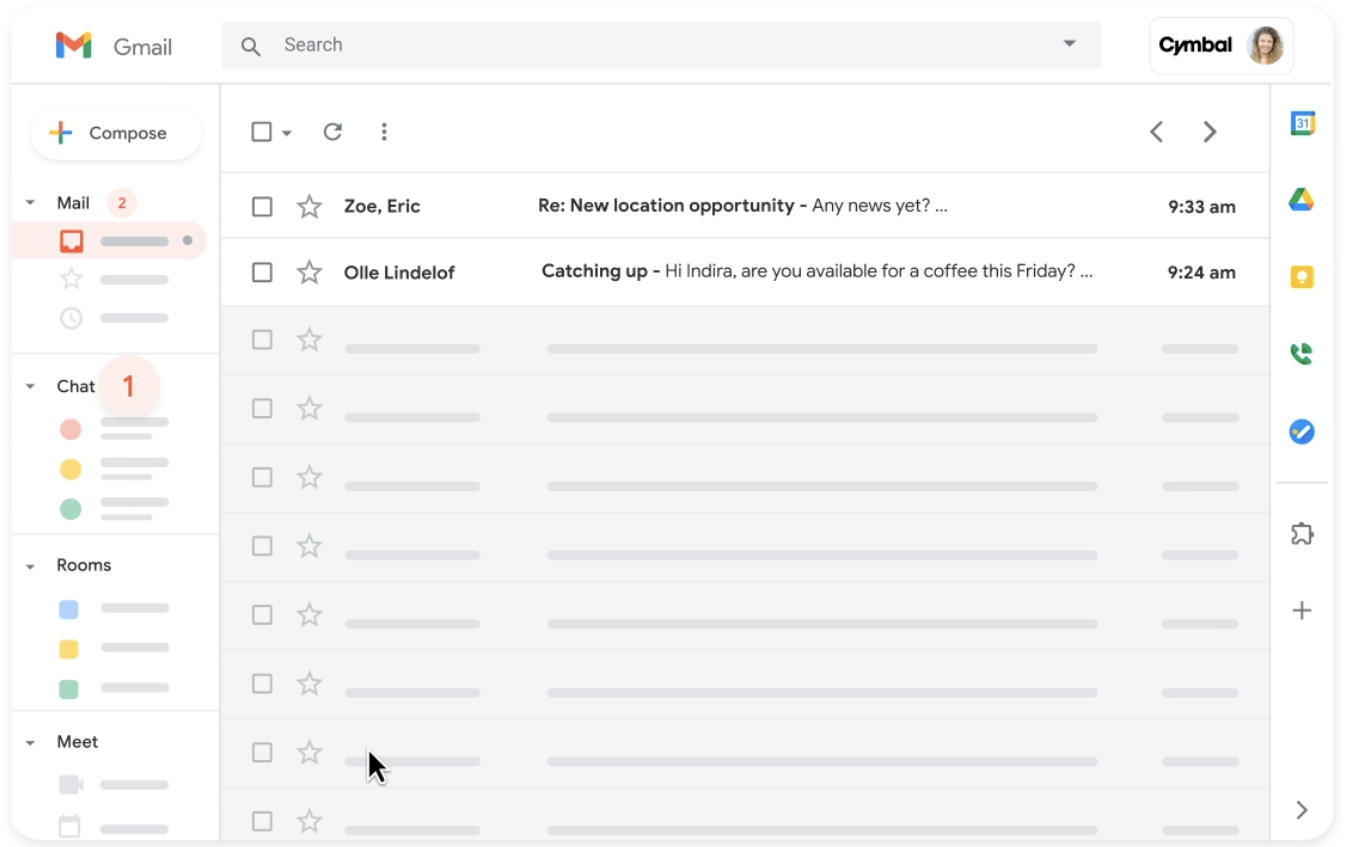Open Google Keep notes panel

[x=1303, y=276]
